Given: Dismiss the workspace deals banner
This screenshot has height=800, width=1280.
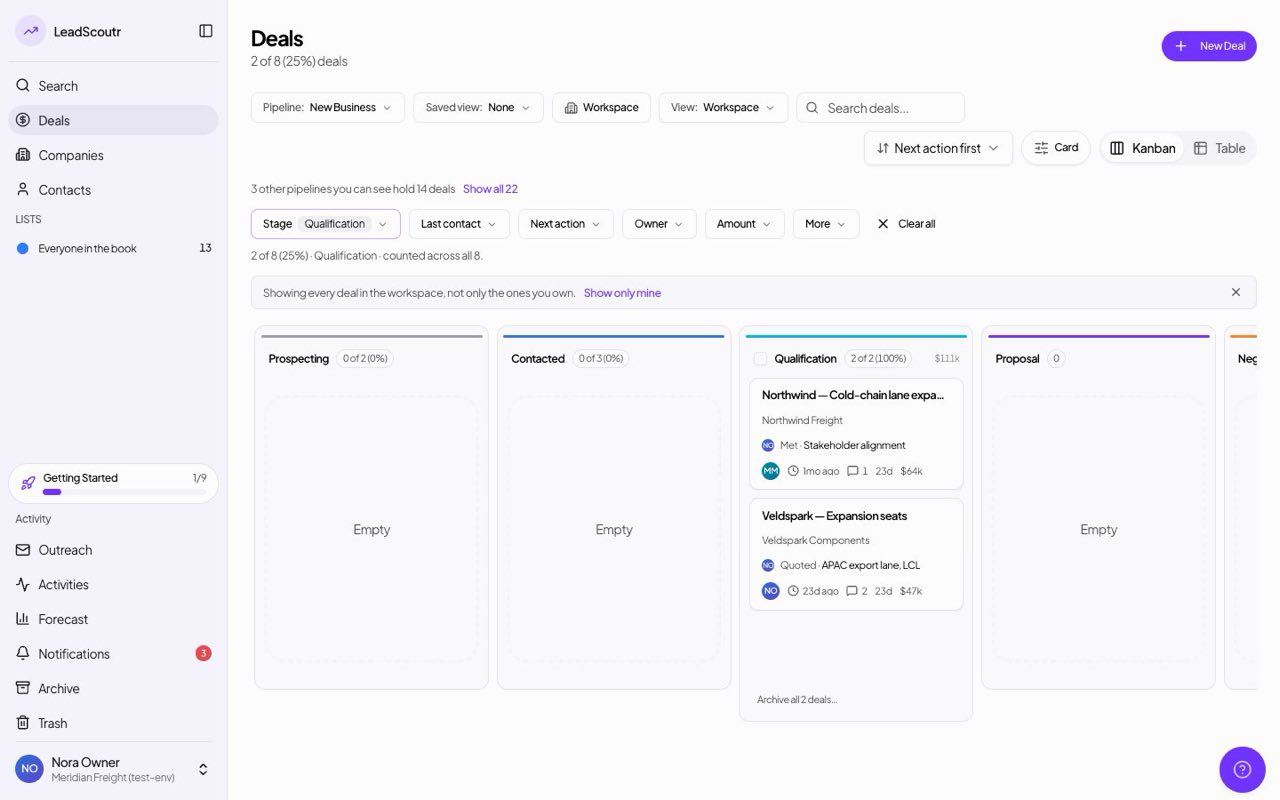Looking at the screenshot, I should [x=1236, y=292].
